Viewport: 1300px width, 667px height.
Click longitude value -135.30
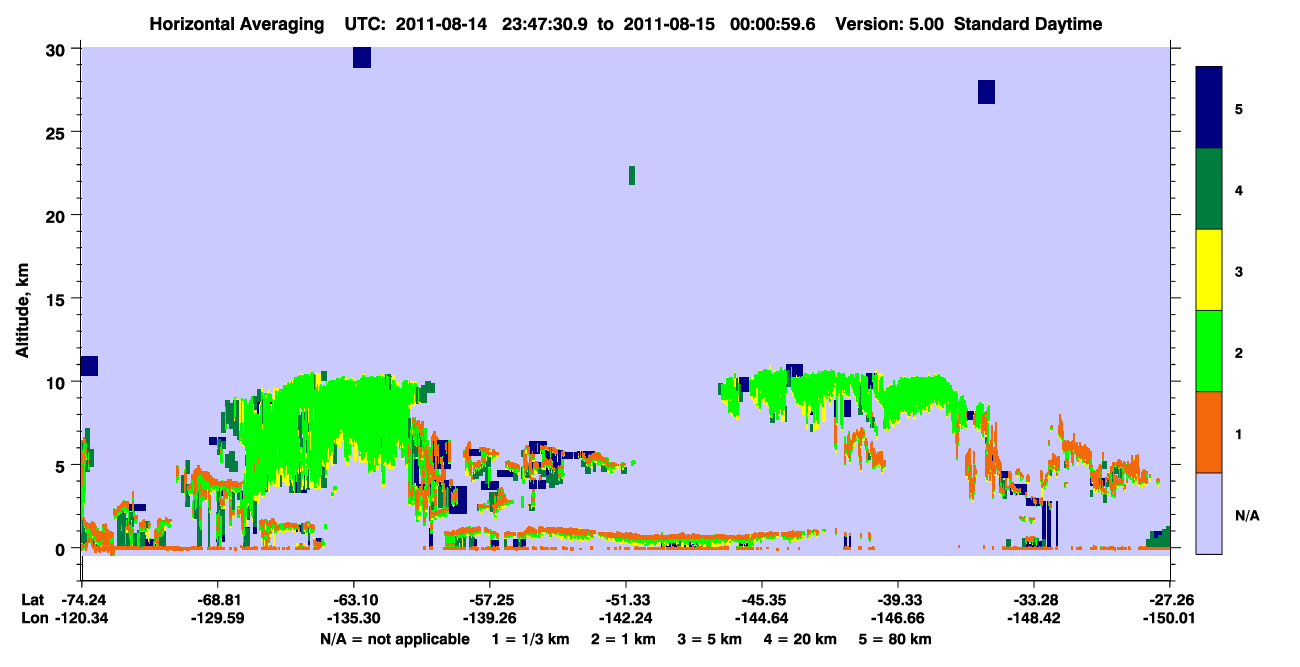tap(353, 618)
